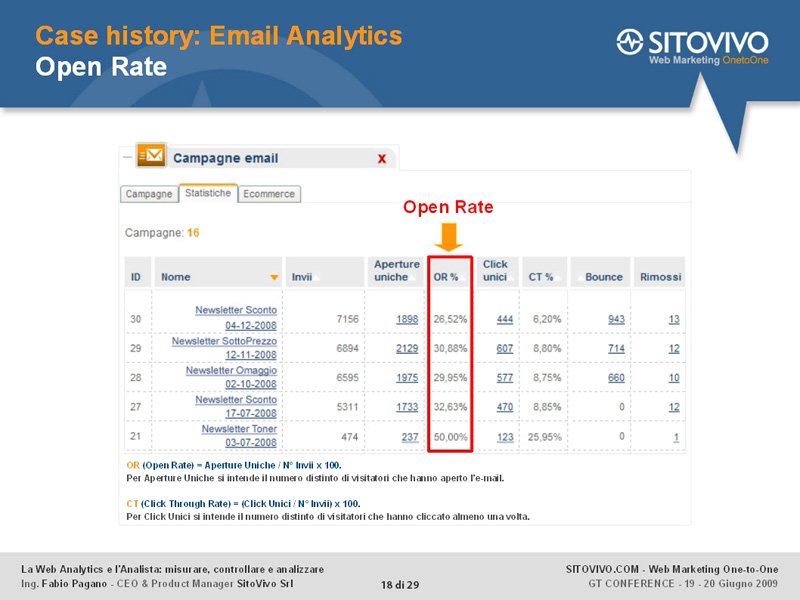Click bounce value 660
Image resolution: width=800 pixels, height=600 pixels.
616,378
